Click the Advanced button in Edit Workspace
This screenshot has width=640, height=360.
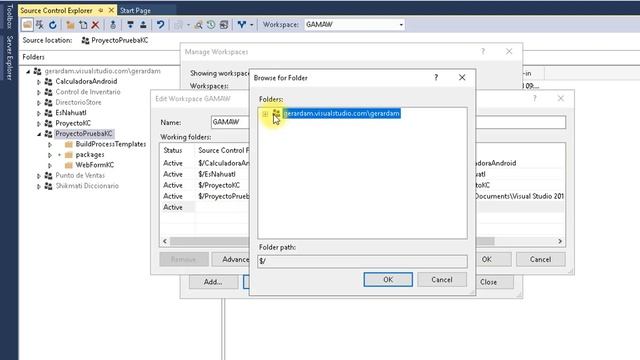(231, 259)
